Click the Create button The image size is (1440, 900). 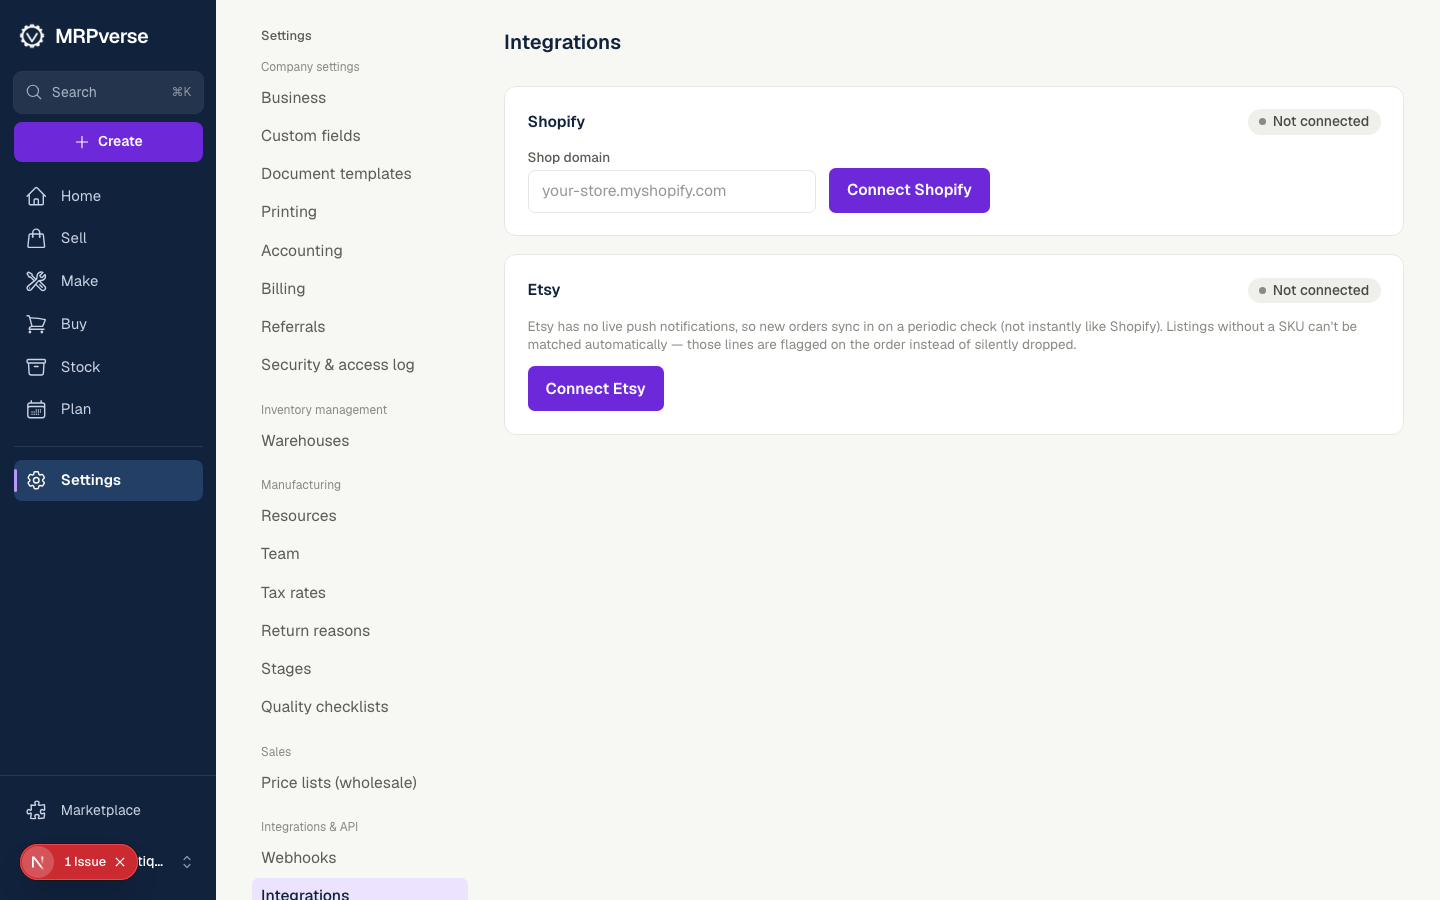(108, 142)
